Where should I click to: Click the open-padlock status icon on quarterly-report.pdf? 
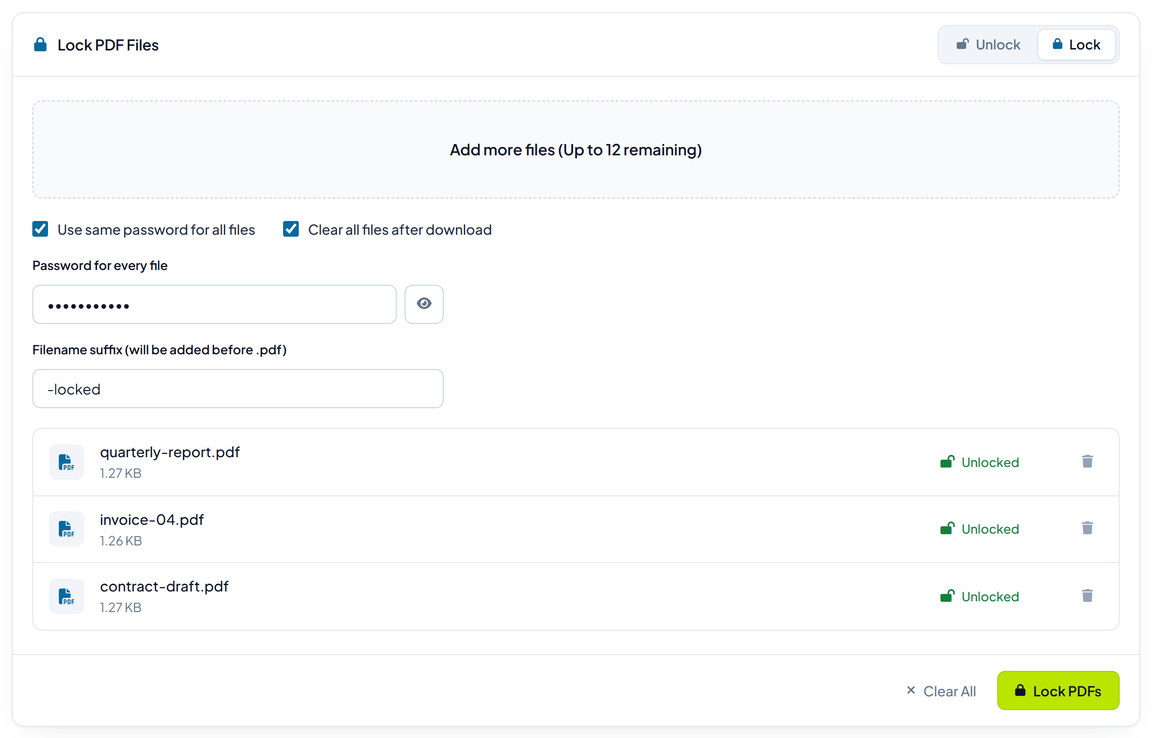point(947,462)
